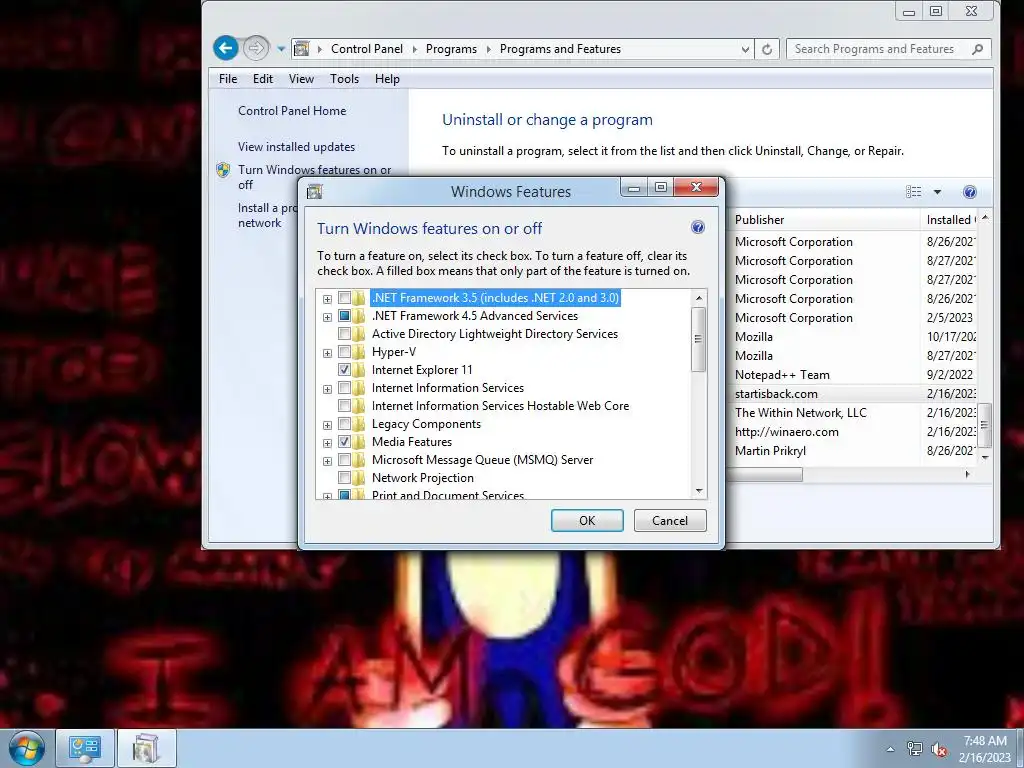Enable Legacy Components checkbox
1024x768 pixels.
coord(344,424)
